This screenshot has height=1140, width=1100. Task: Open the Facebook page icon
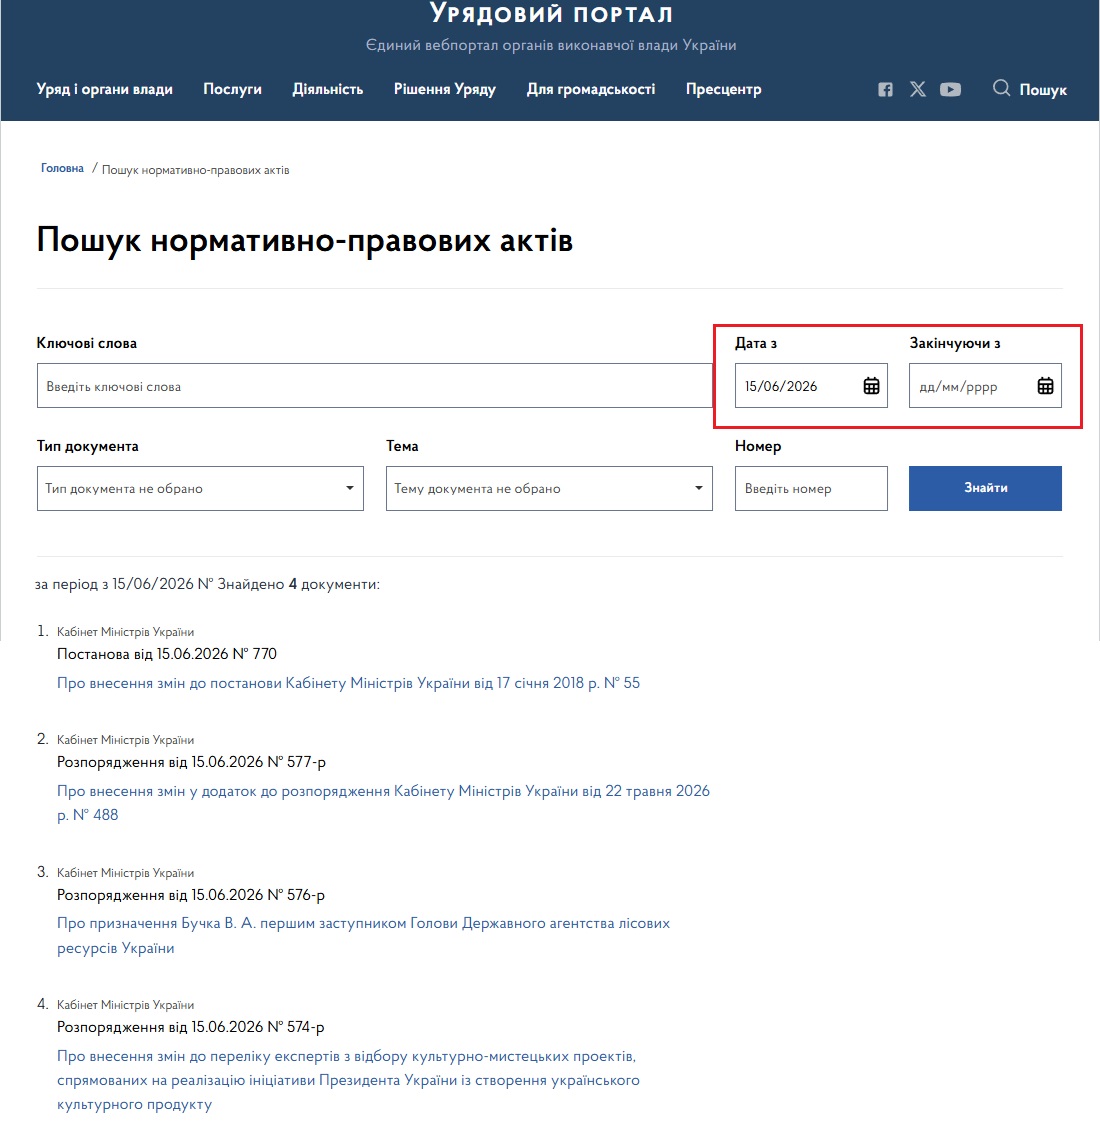tap(885, 89)
